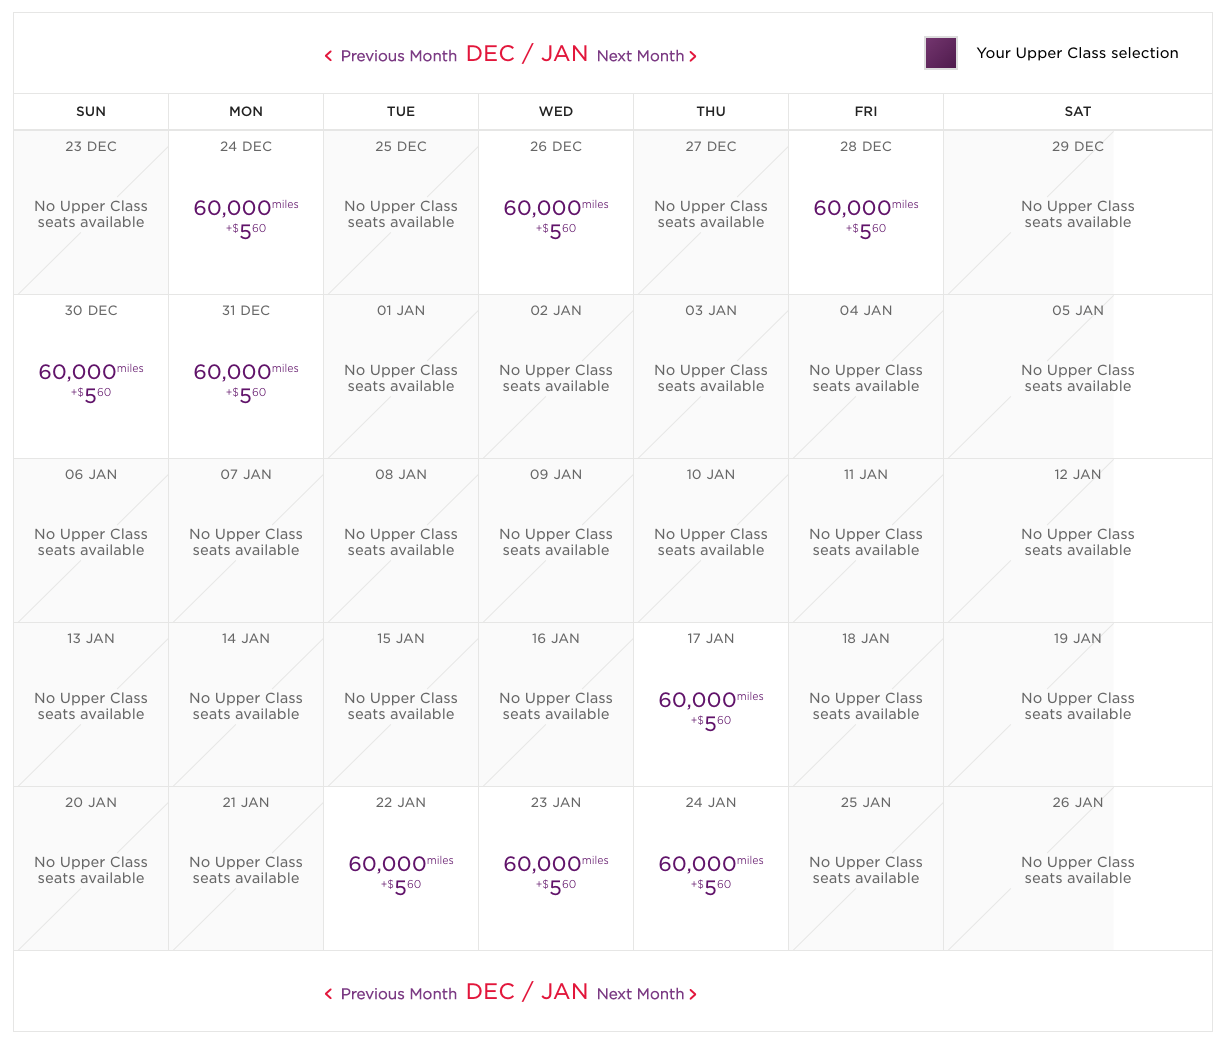Open the top Previous Month link
Image resolution: width=1224 pixels, height=1041 pixels.
click(x=398, y=56)
